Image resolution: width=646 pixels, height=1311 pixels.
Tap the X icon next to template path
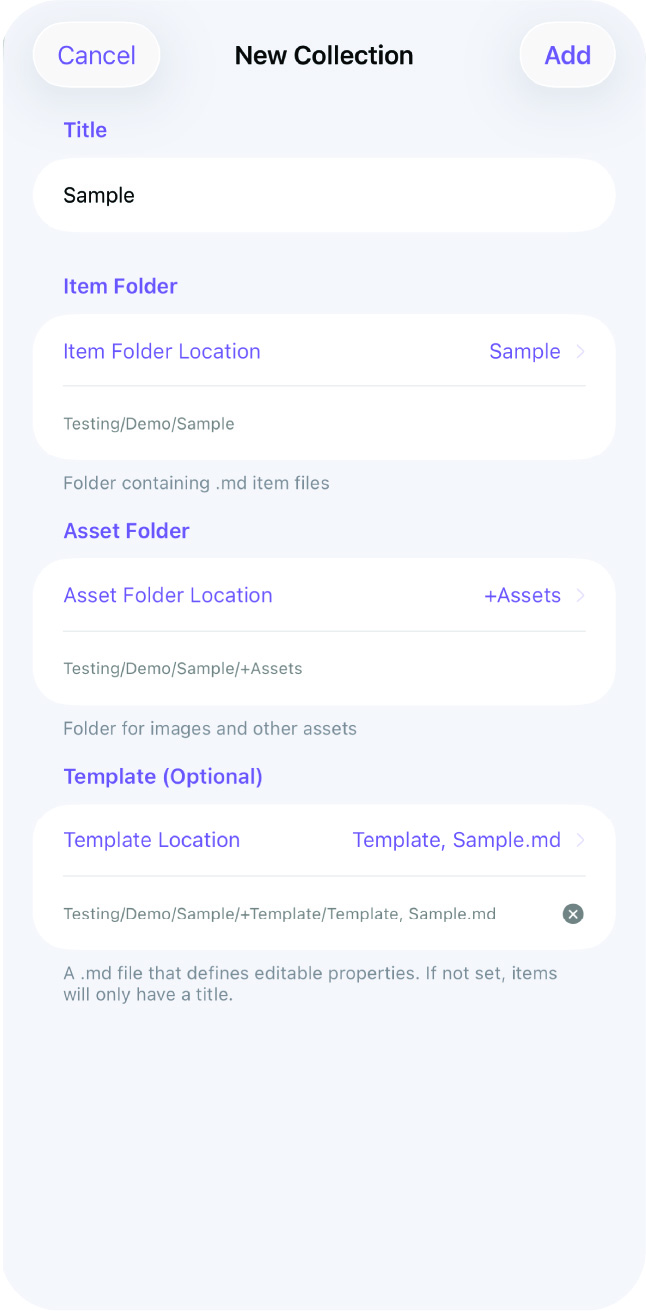572,913
